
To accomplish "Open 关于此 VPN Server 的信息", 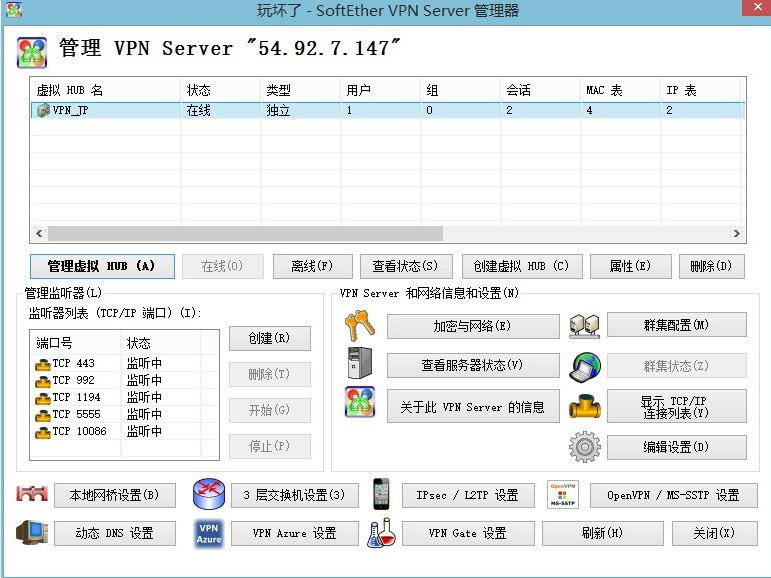I will (x=473, y=406).
